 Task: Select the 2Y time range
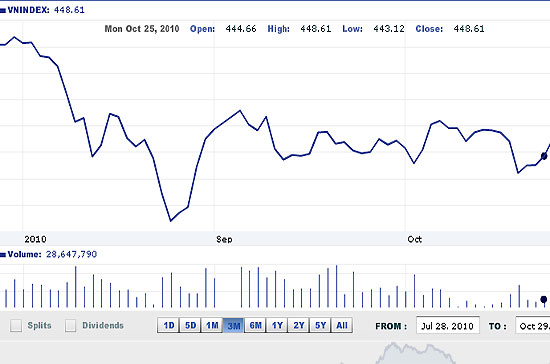[299, 325]
